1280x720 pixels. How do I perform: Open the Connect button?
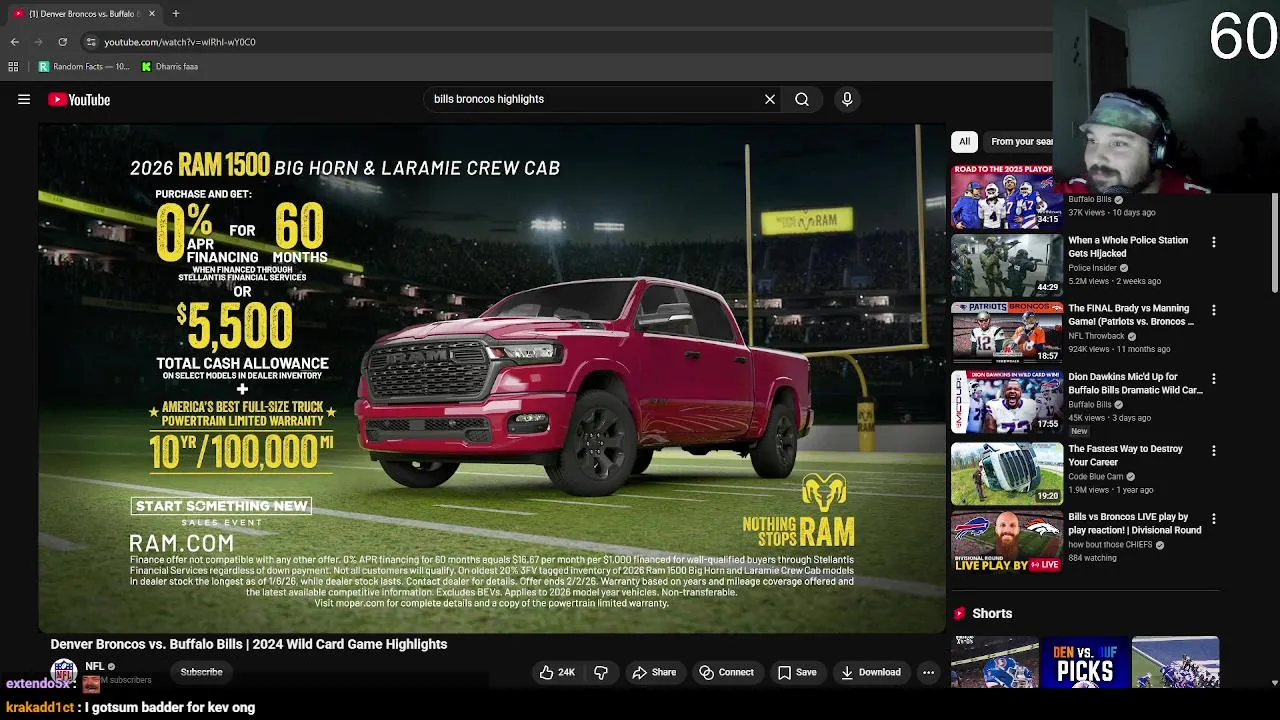tap(726, 672)
